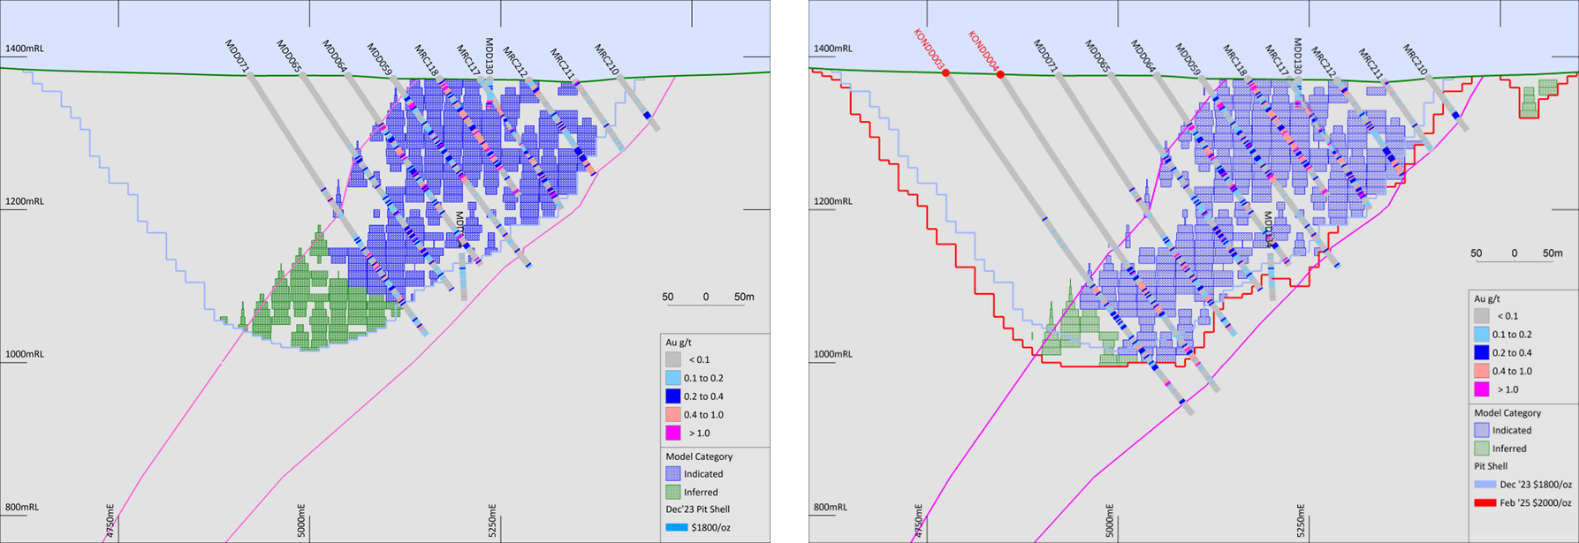Select the Indicated swatch in left legend
Viewport: 1579px width, 543px height.
pos(673,474)
